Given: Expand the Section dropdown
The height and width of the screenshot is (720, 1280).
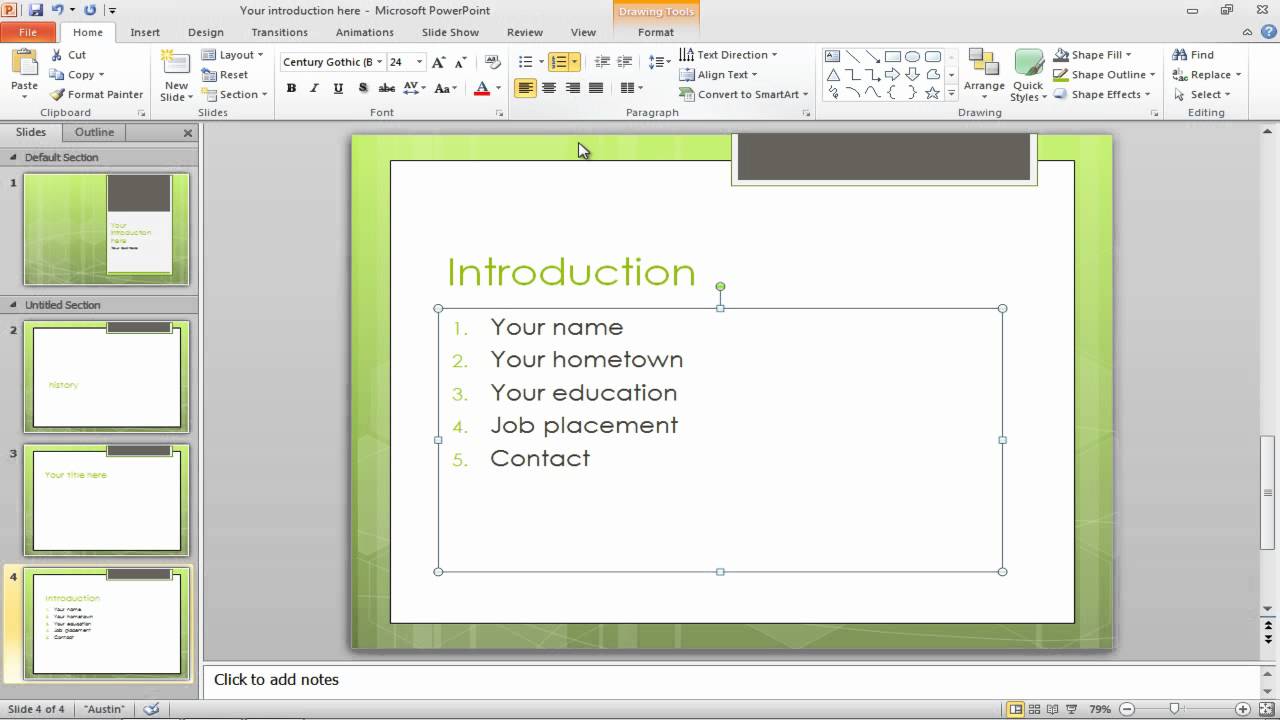Looking at the screenshot, I should (x=235, y=95).
